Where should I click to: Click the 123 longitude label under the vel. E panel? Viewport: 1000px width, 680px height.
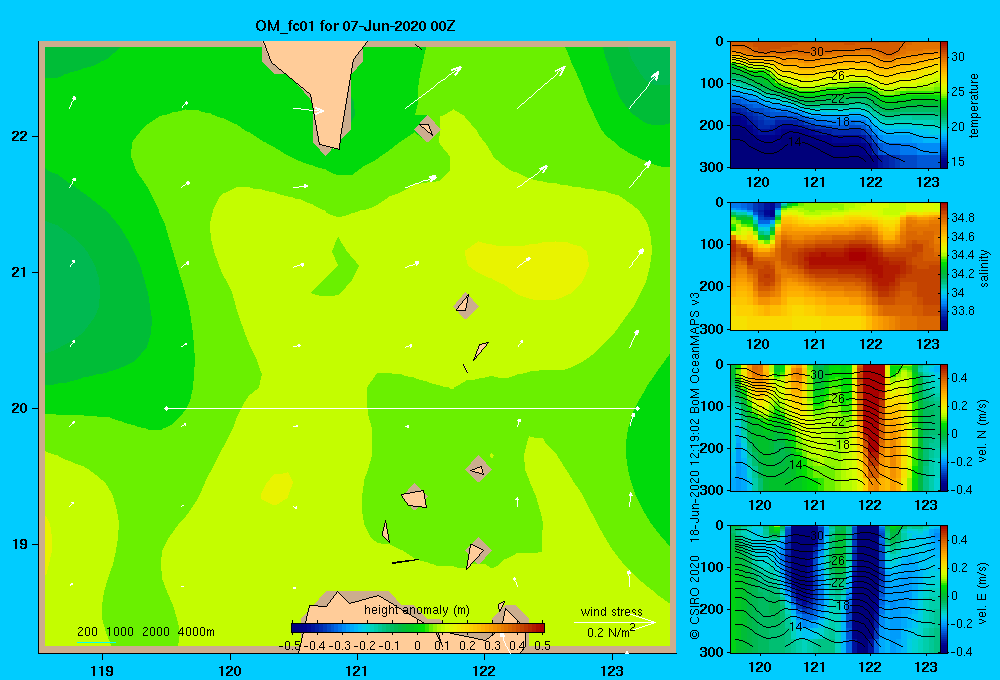pyautogui.click(x=926, y=667)
